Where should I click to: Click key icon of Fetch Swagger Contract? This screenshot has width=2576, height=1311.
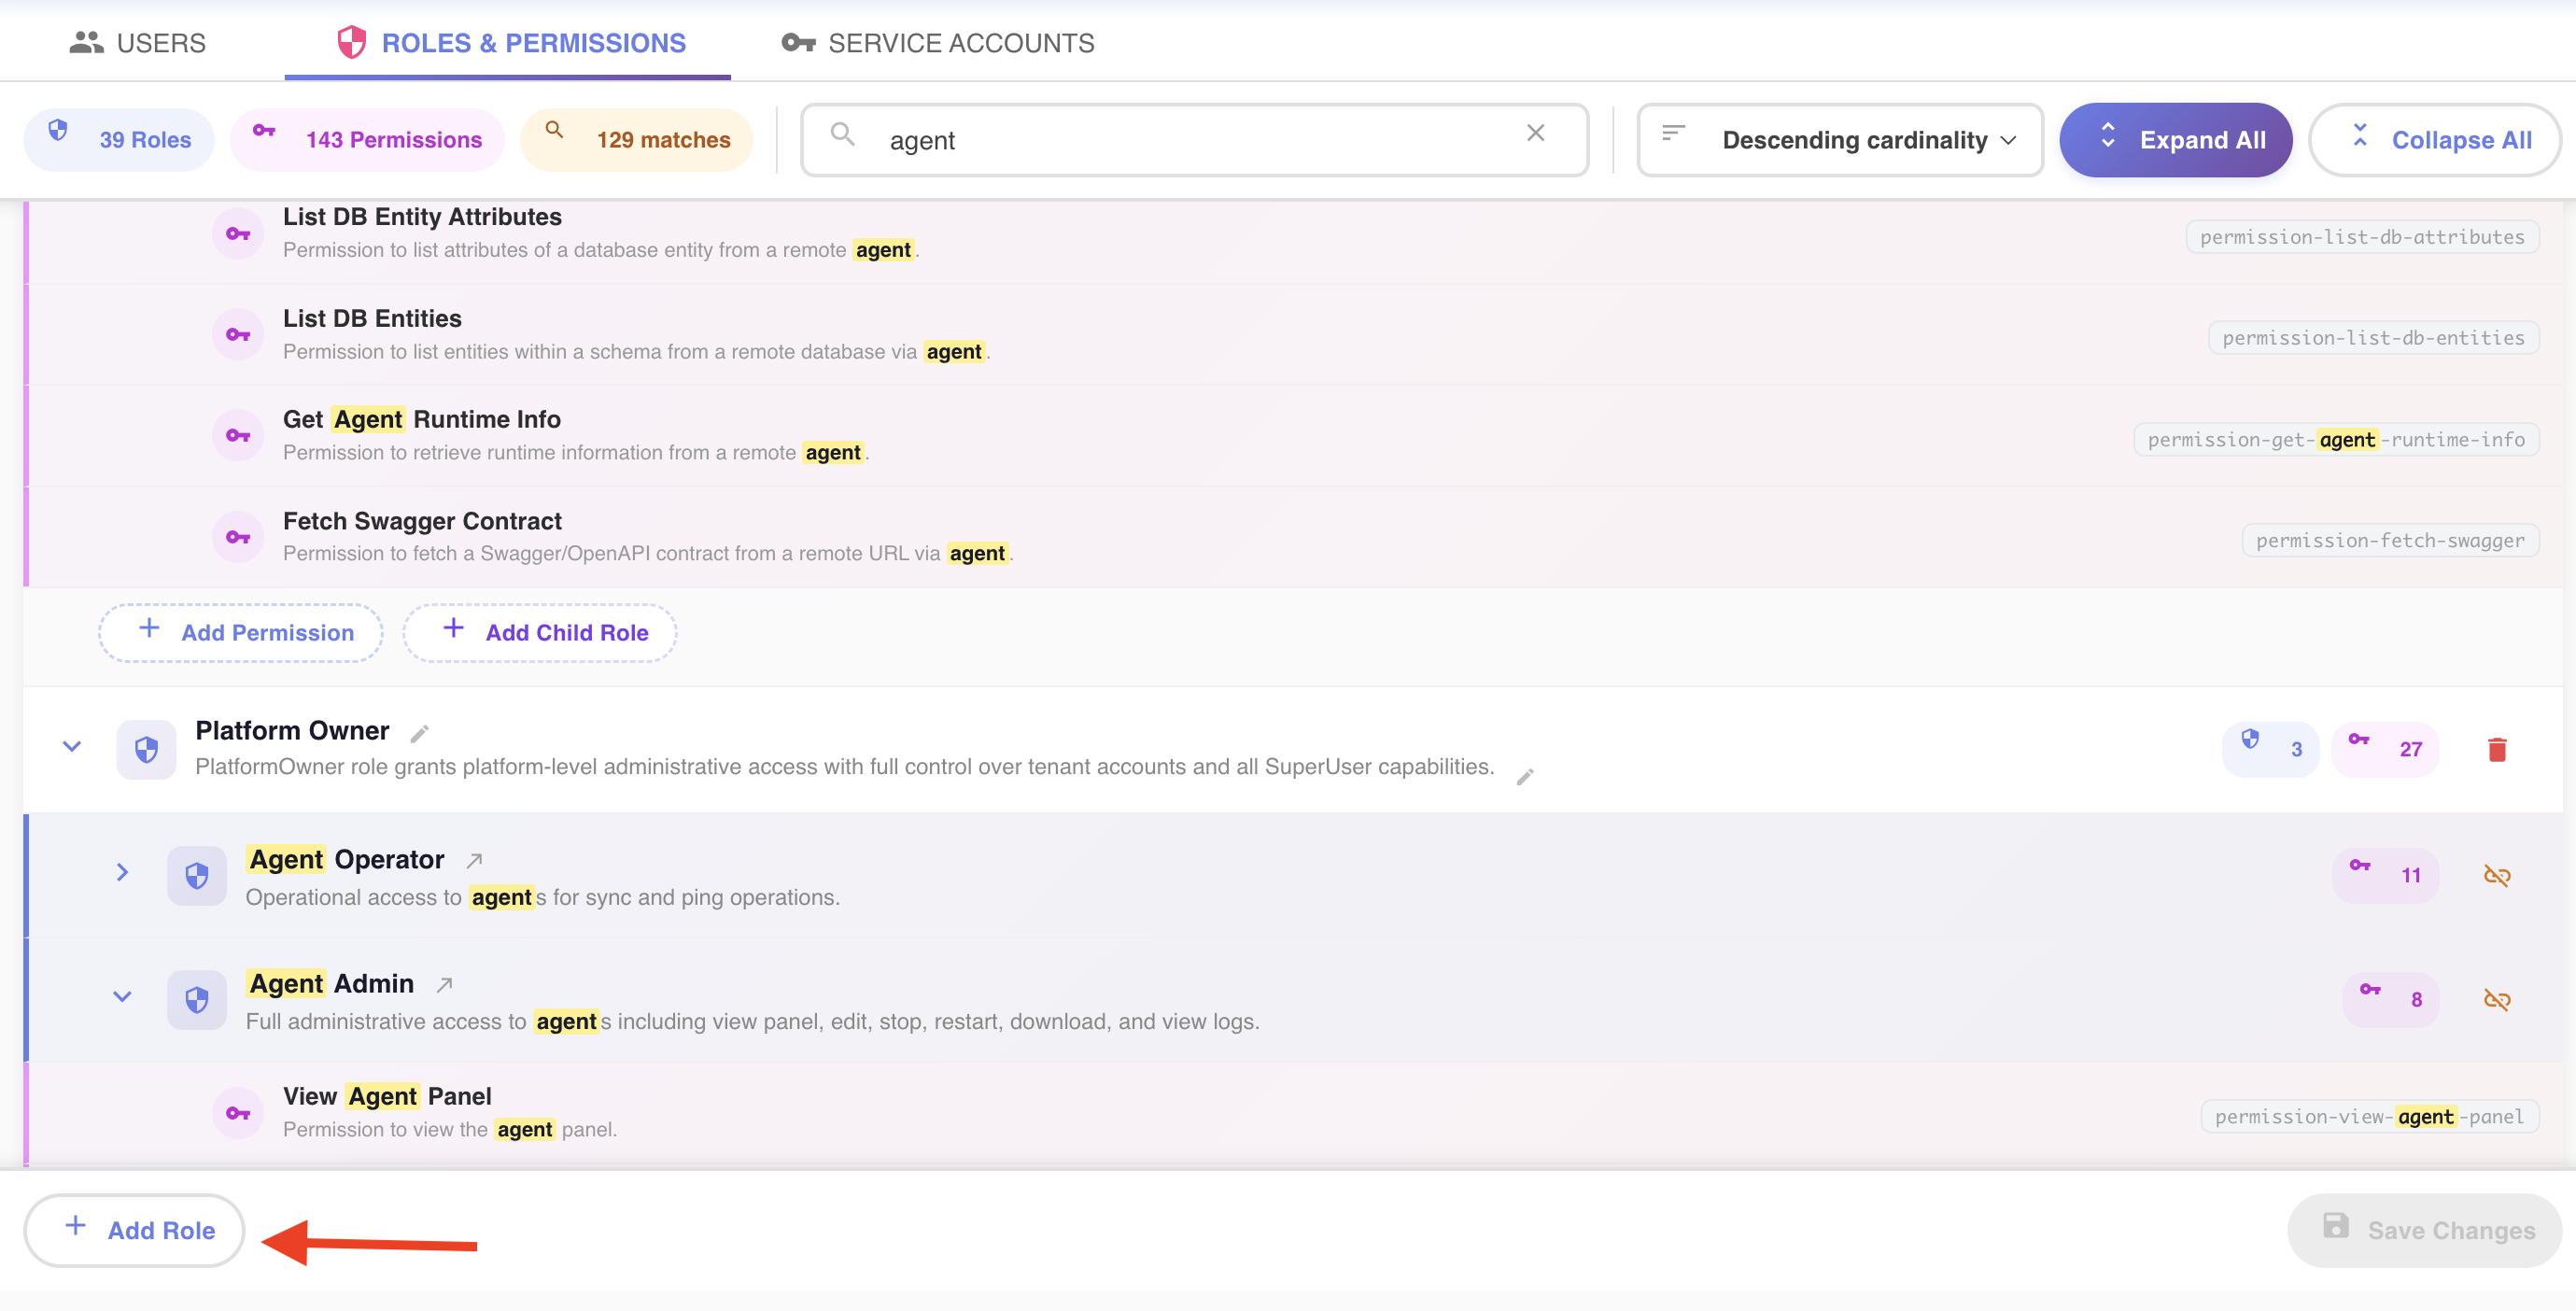(238, 538)
